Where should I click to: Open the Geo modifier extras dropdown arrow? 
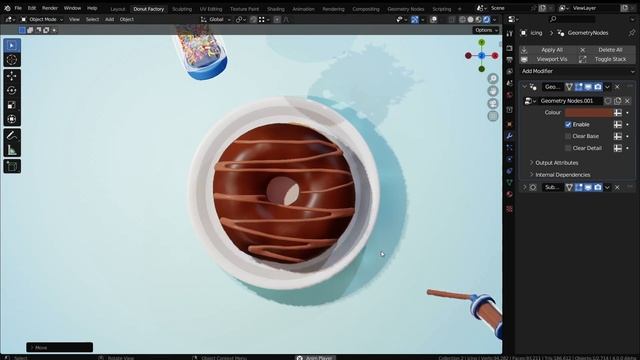[607, 87]
